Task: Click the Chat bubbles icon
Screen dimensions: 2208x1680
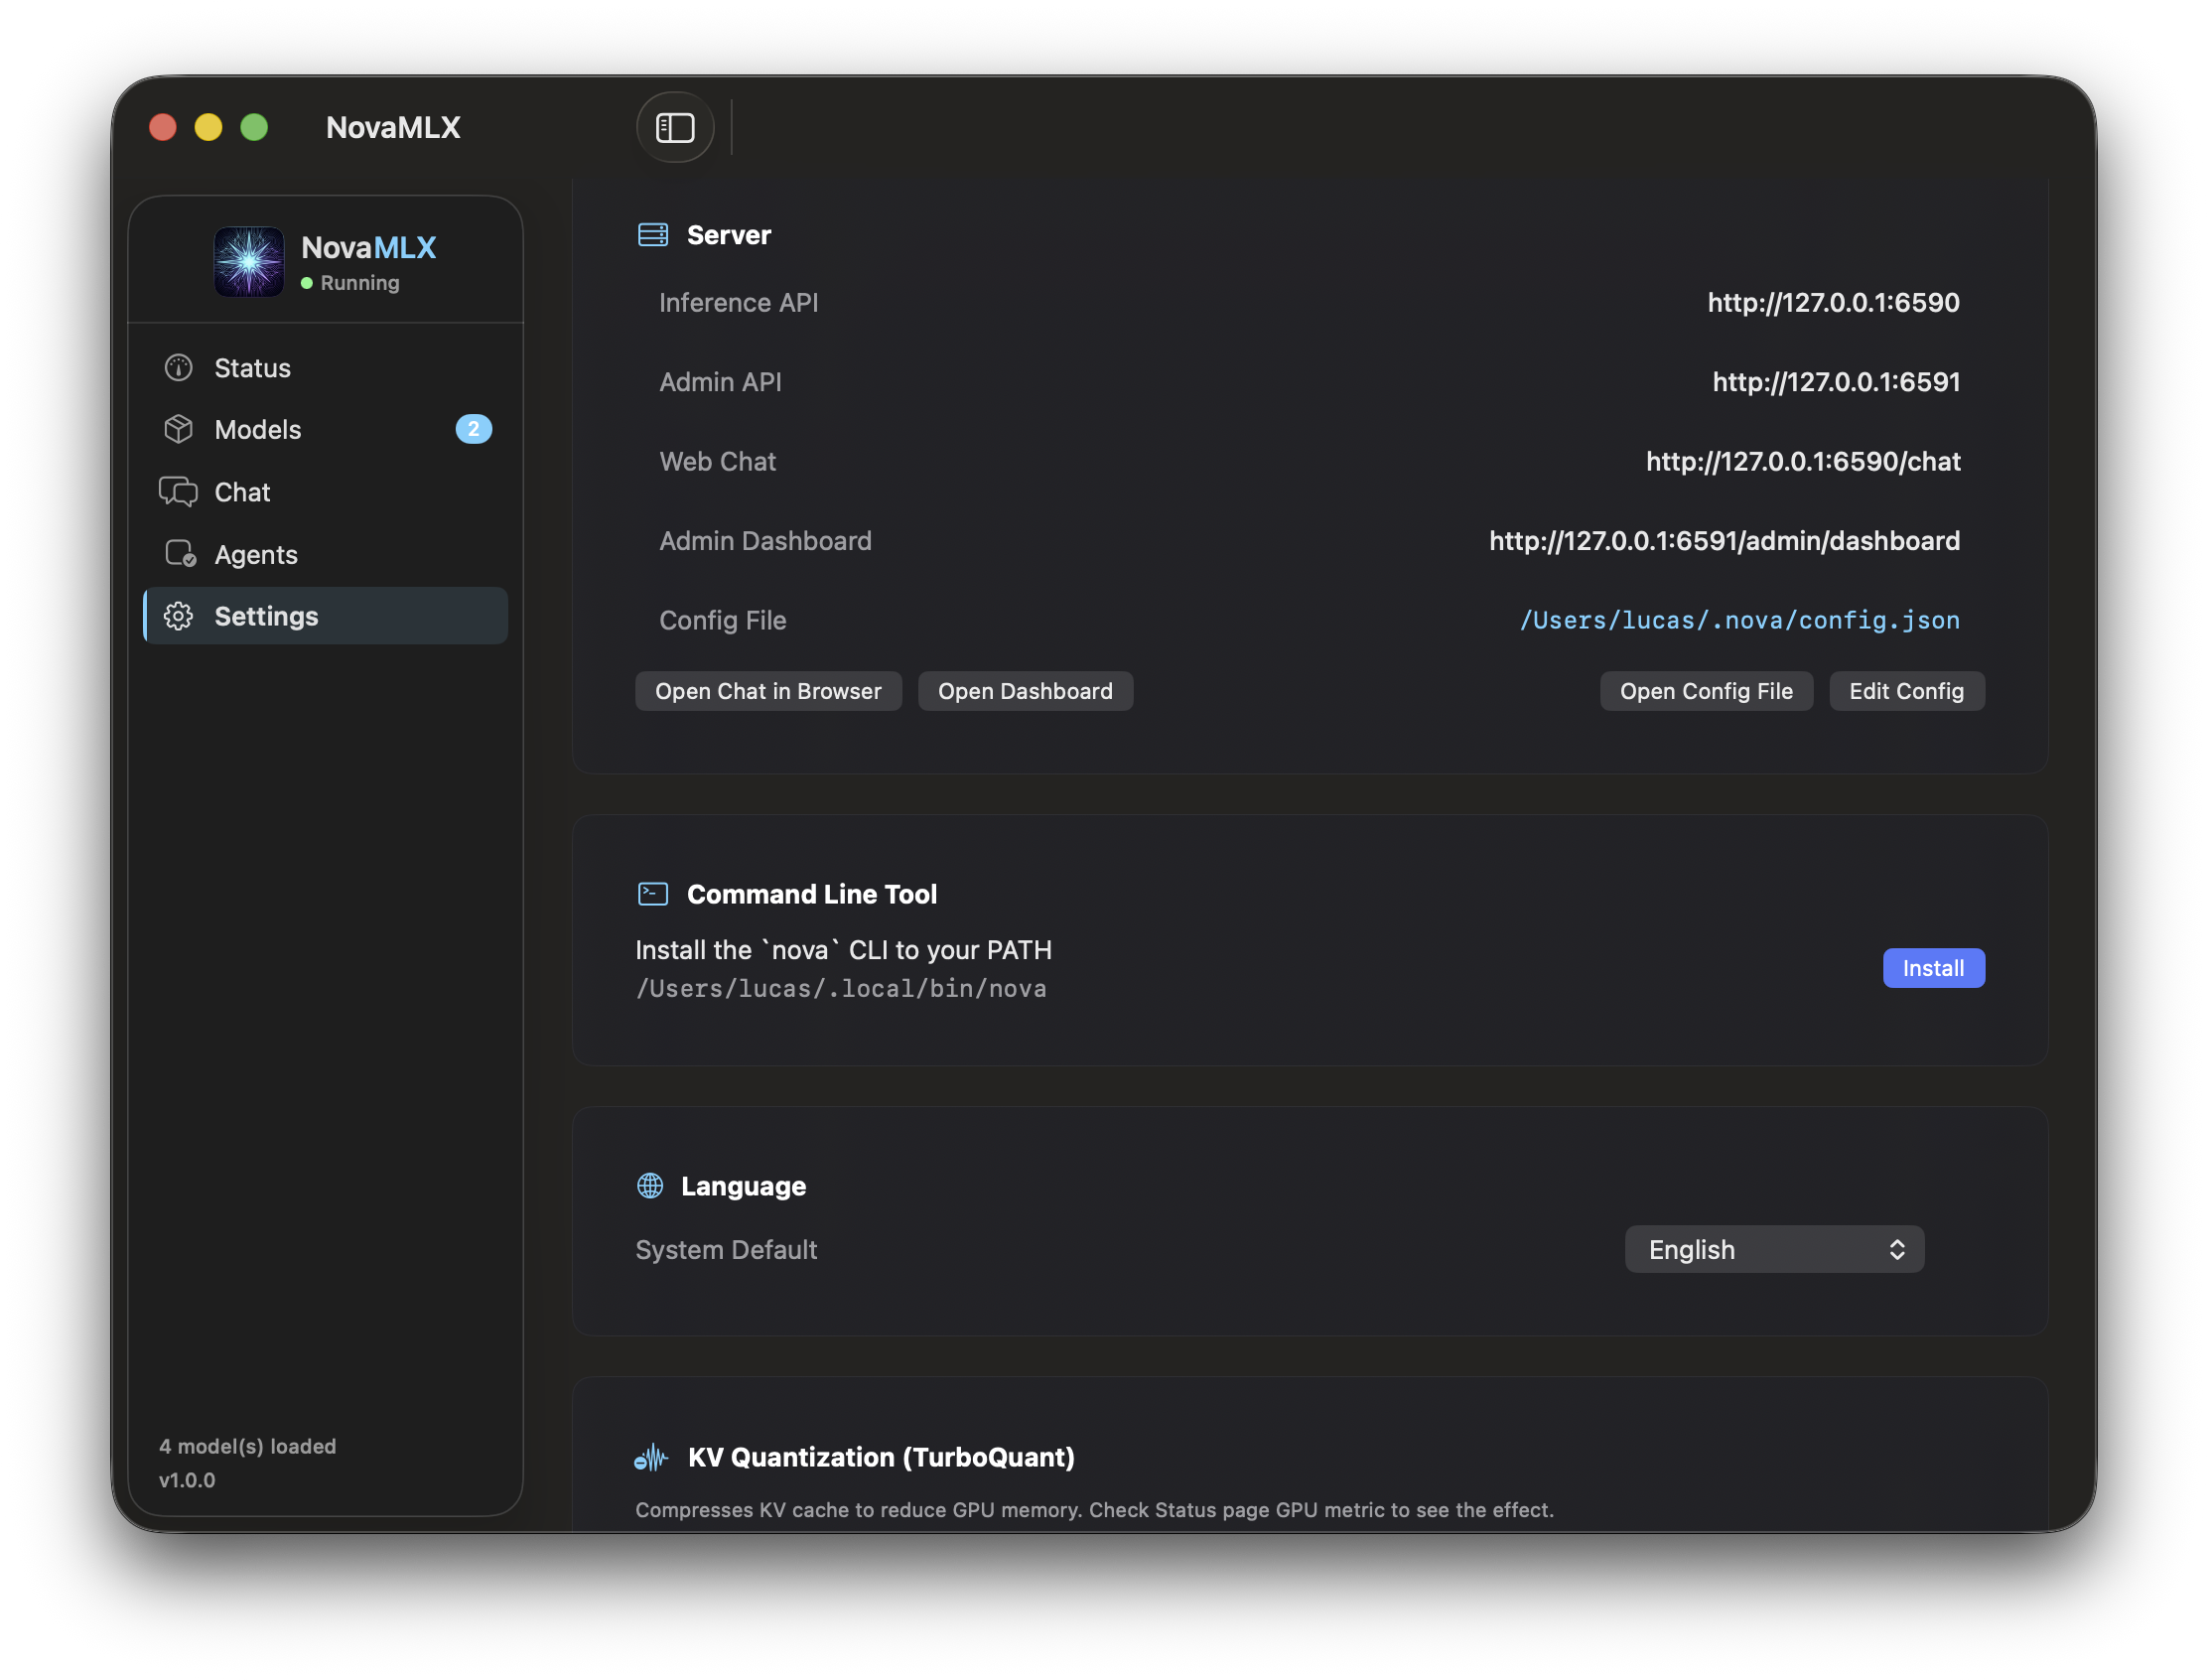Action: pyautogui.click(x=179, y=492)
